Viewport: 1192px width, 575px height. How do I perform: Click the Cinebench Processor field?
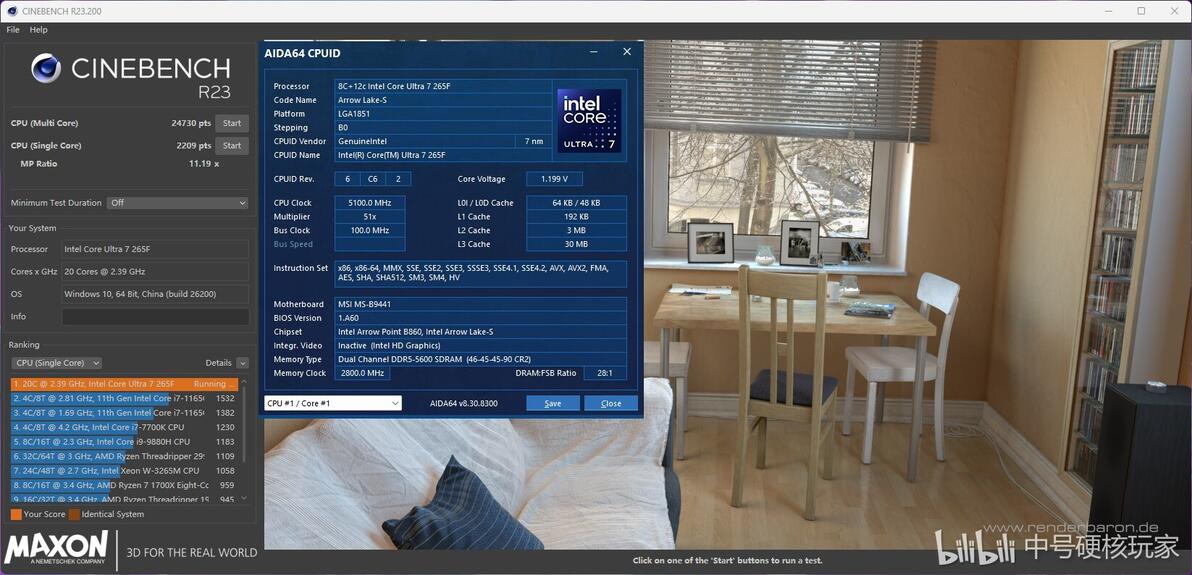[155, 249]
